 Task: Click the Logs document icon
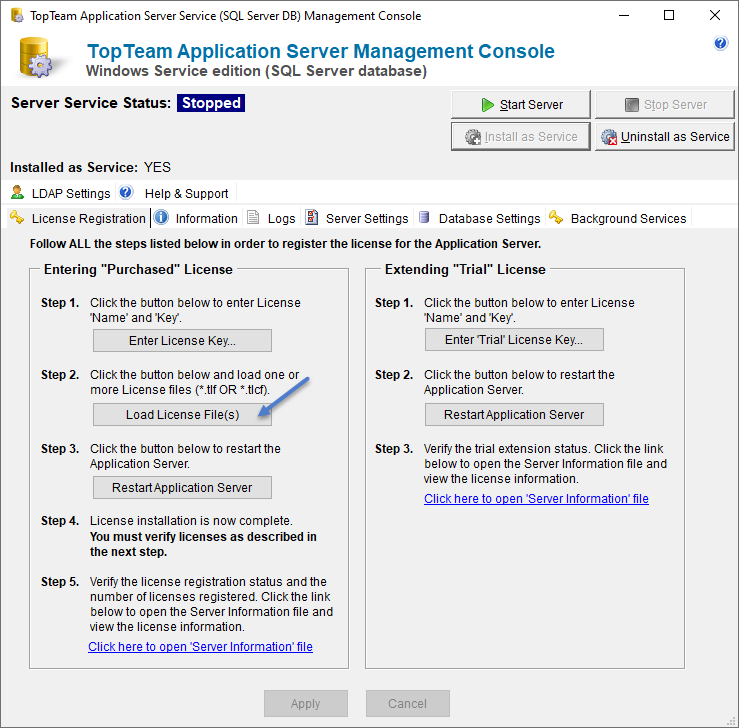[x=253, y=217]
